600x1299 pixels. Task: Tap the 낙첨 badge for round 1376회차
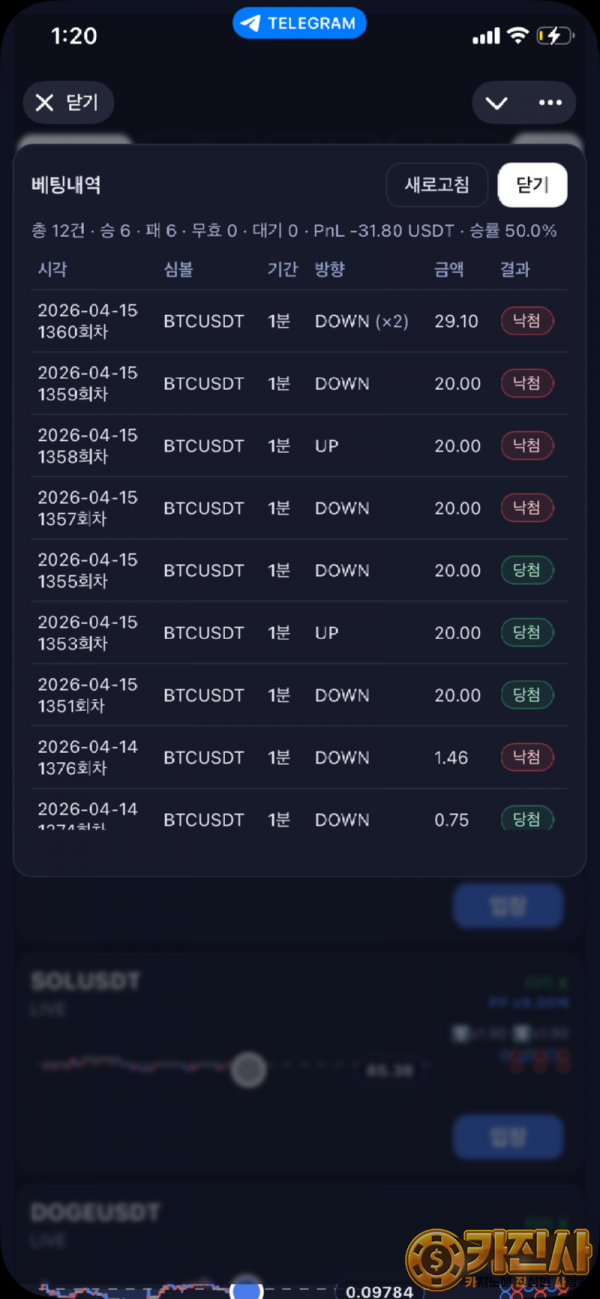[x=527, y=758]
